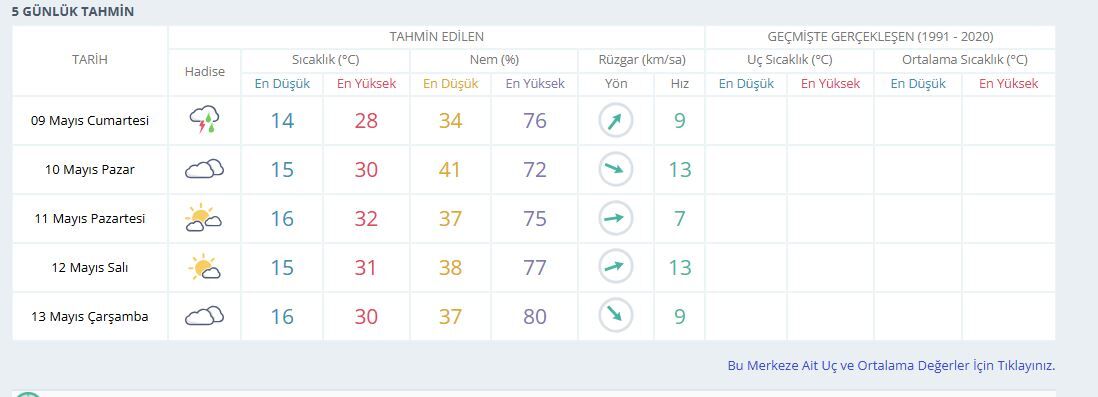This screenshot has width=1098, height=397.
Task: Click cloudy icon for 13 Mayıs Çarşamba
Action: (204, 316)
